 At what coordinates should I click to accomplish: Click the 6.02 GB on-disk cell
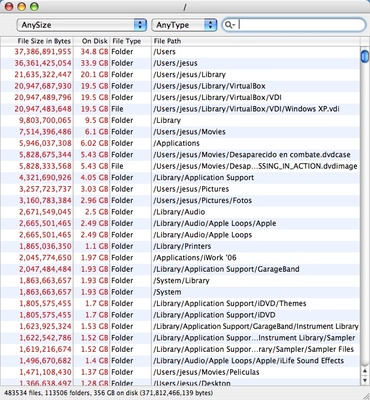pyautogui.click(x=93, y=143)
